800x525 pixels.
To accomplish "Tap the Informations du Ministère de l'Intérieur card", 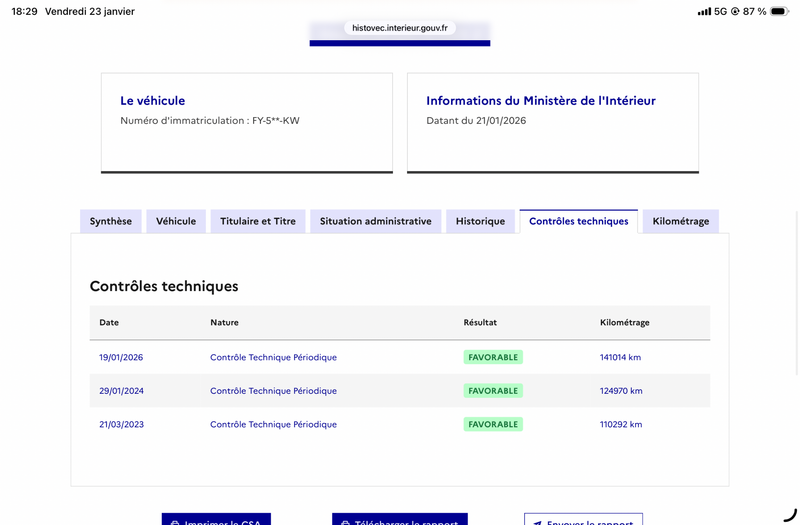I will [x=552, y=122].
